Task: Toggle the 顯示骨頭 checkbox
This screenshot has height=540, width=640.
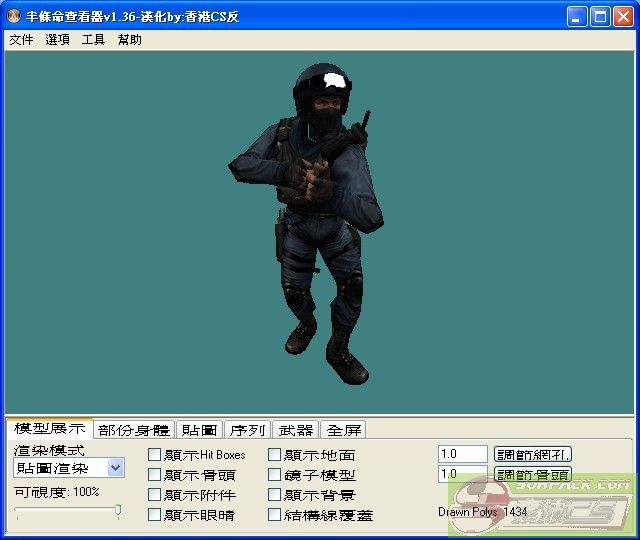Action: tap(154, 475)
